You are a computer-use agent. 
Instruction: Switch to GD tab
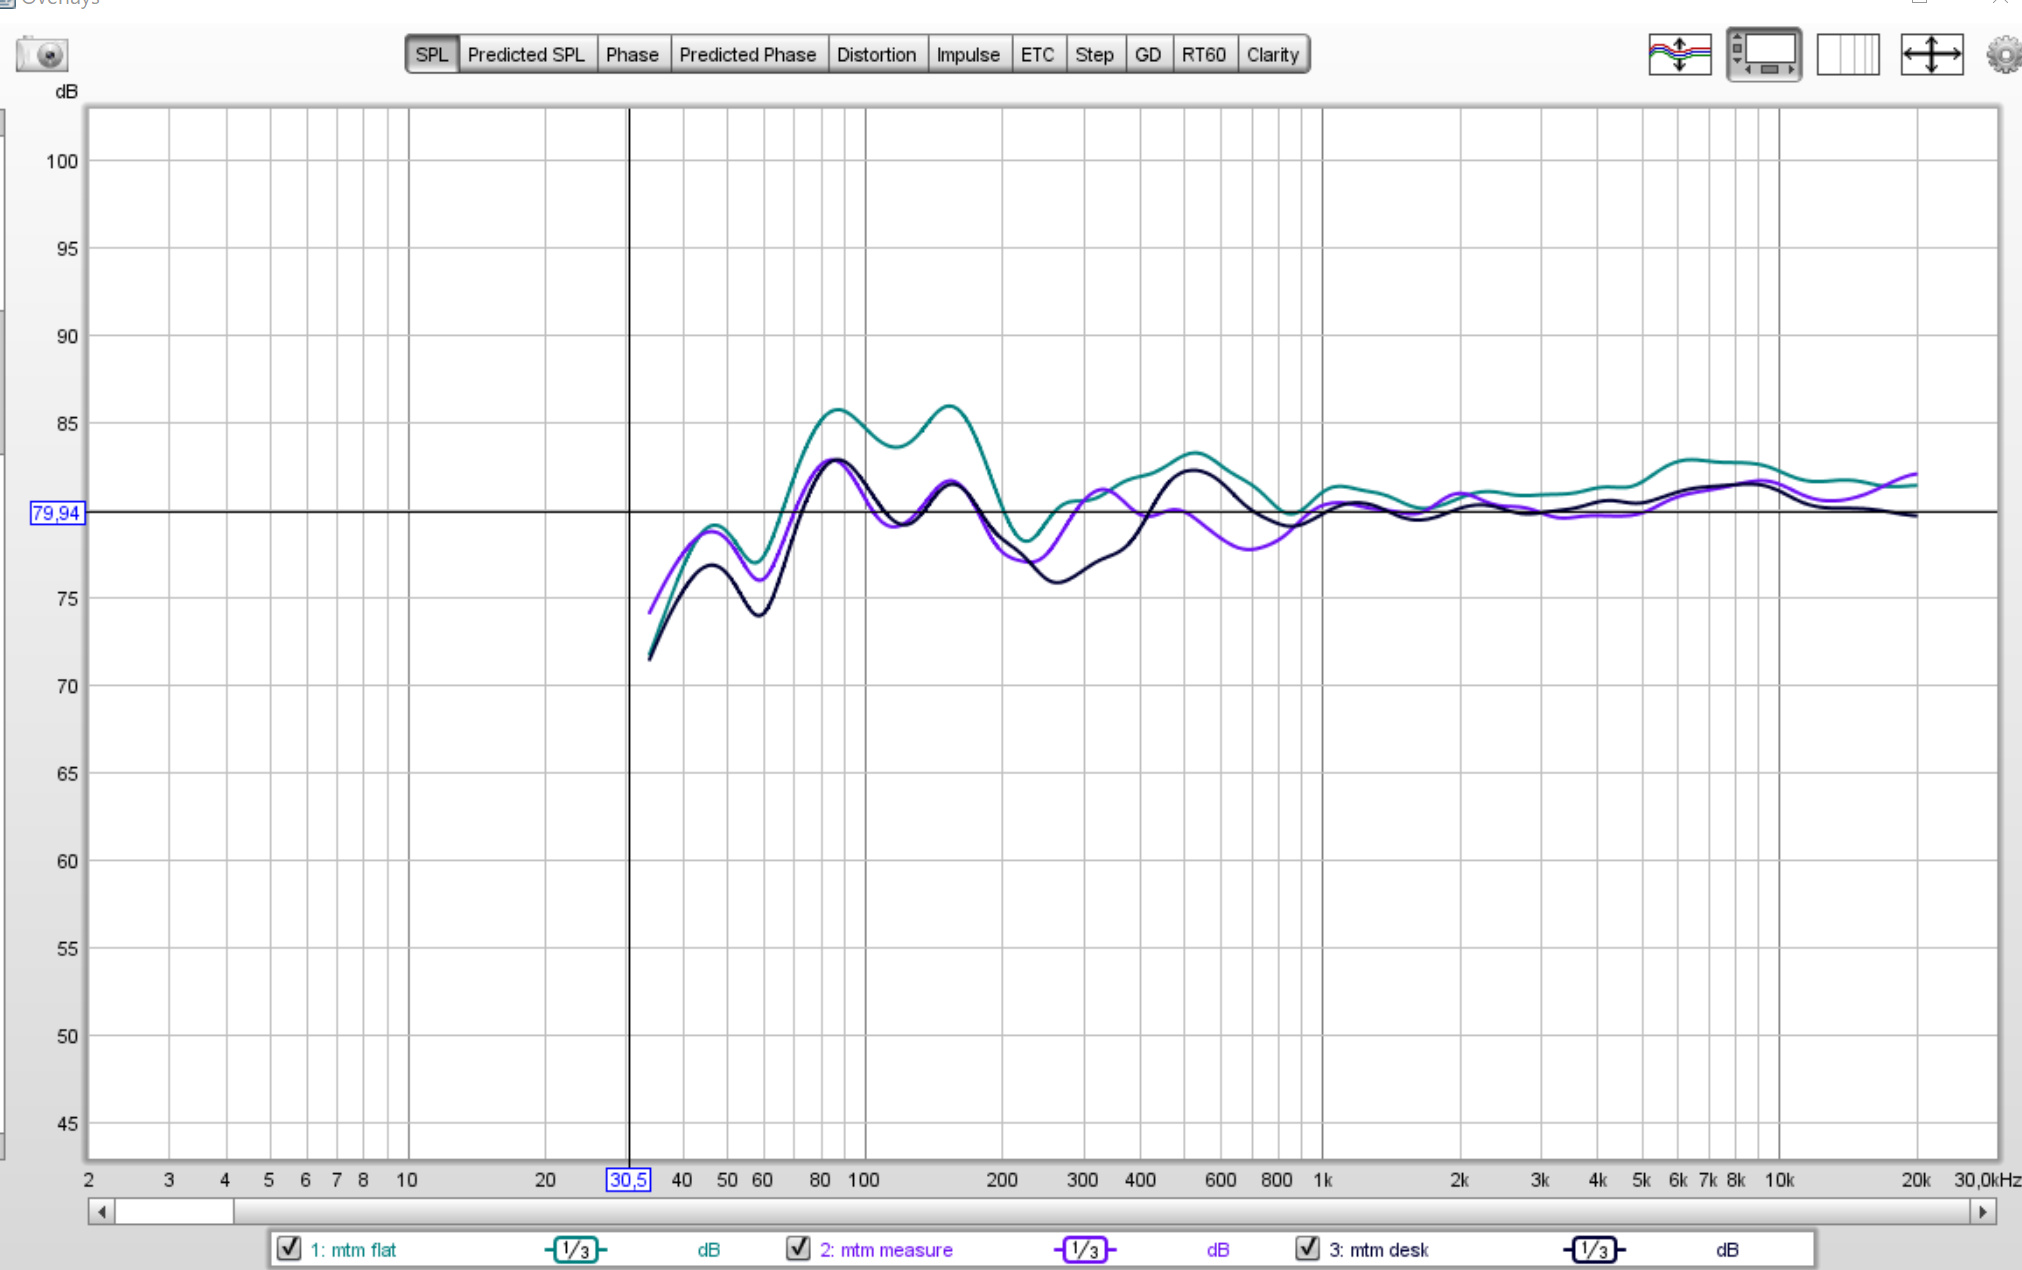coord(1148,54)
